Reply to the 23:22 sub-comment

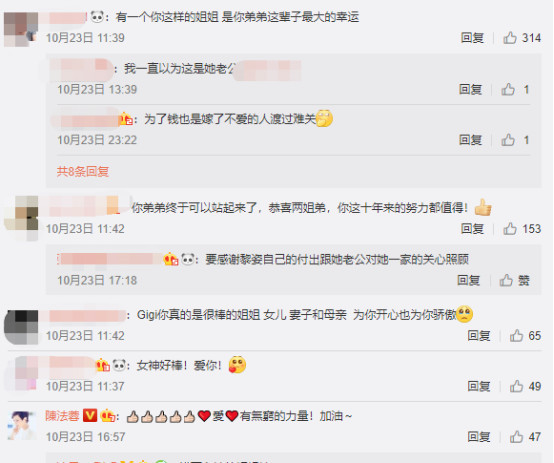[470, 140]
